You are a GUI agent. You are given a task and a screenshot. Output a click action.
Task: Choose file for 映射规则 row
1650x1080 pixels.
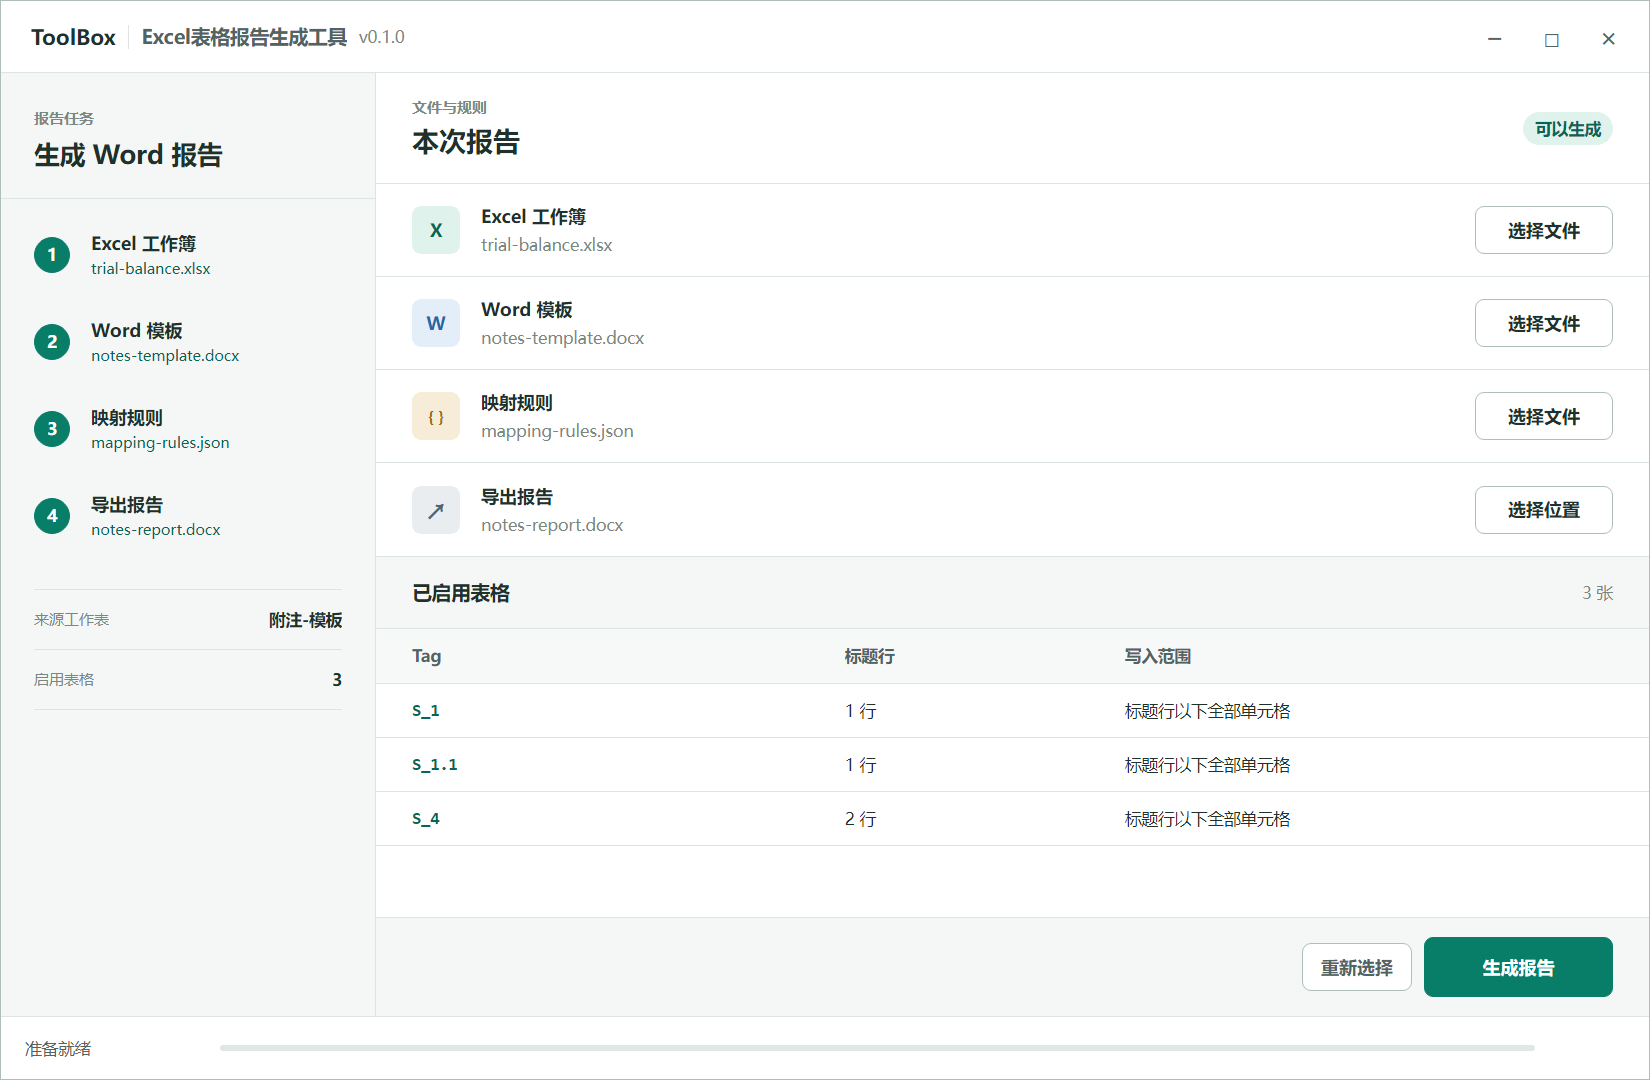click(x=1543, y=416)
